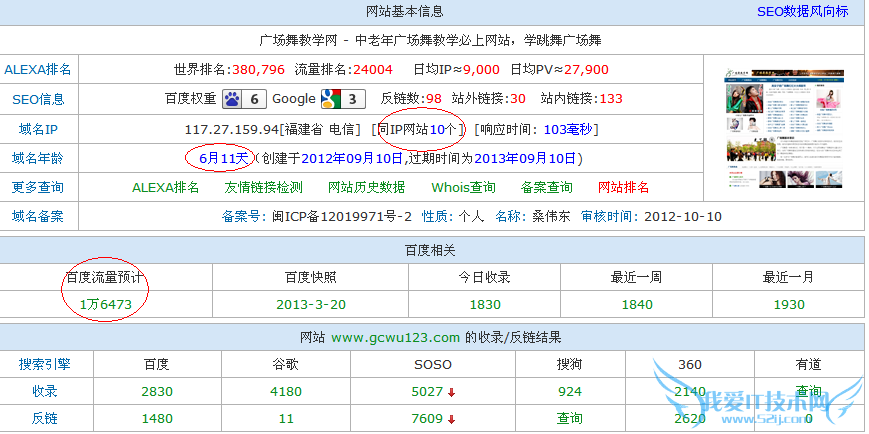Open Google indexed count 4180
869x434 pixels.
click(x=286, y=391)
